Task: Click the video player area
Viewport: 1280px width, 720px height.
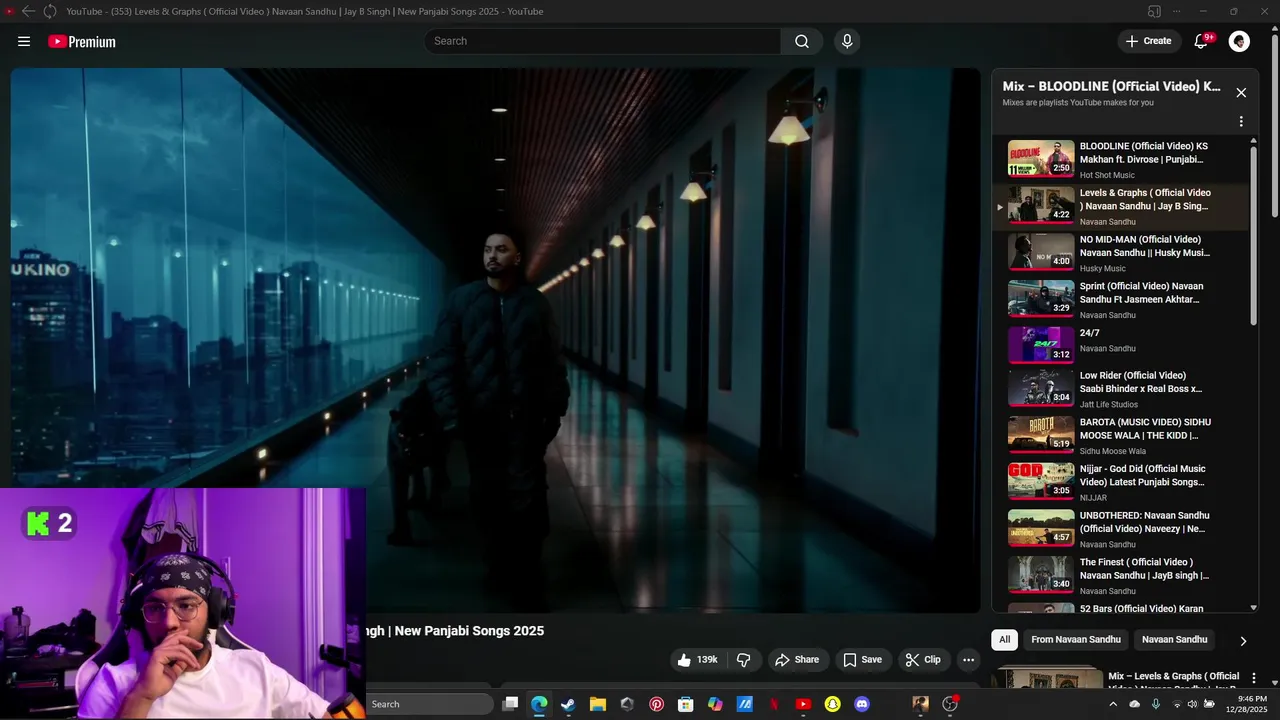Action: pyautogui.click(x=496, y=340)
